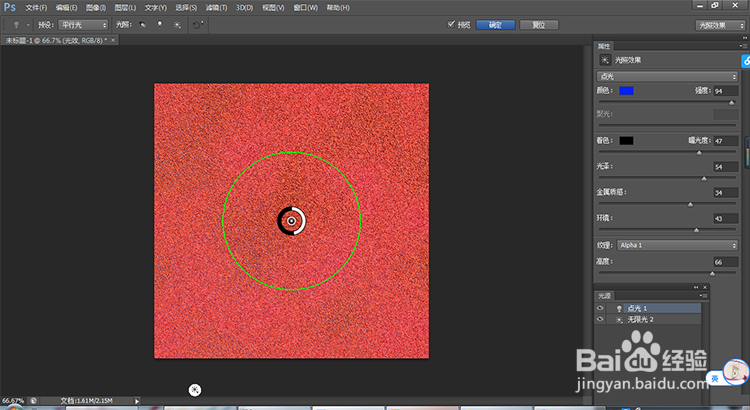
Task: Click the Photoshop Ps logo icon
Action: (9, 7)
